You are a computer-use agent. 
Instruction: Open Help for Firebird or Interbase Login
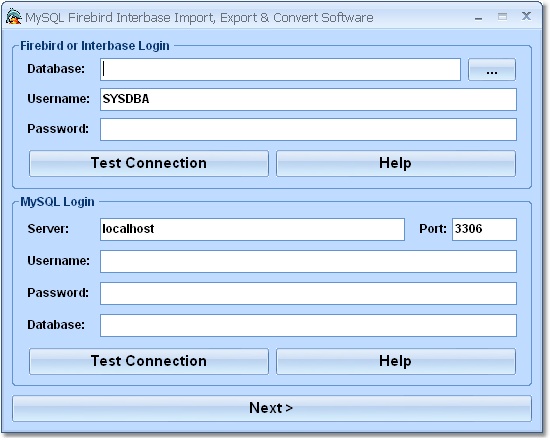[396, 164]
